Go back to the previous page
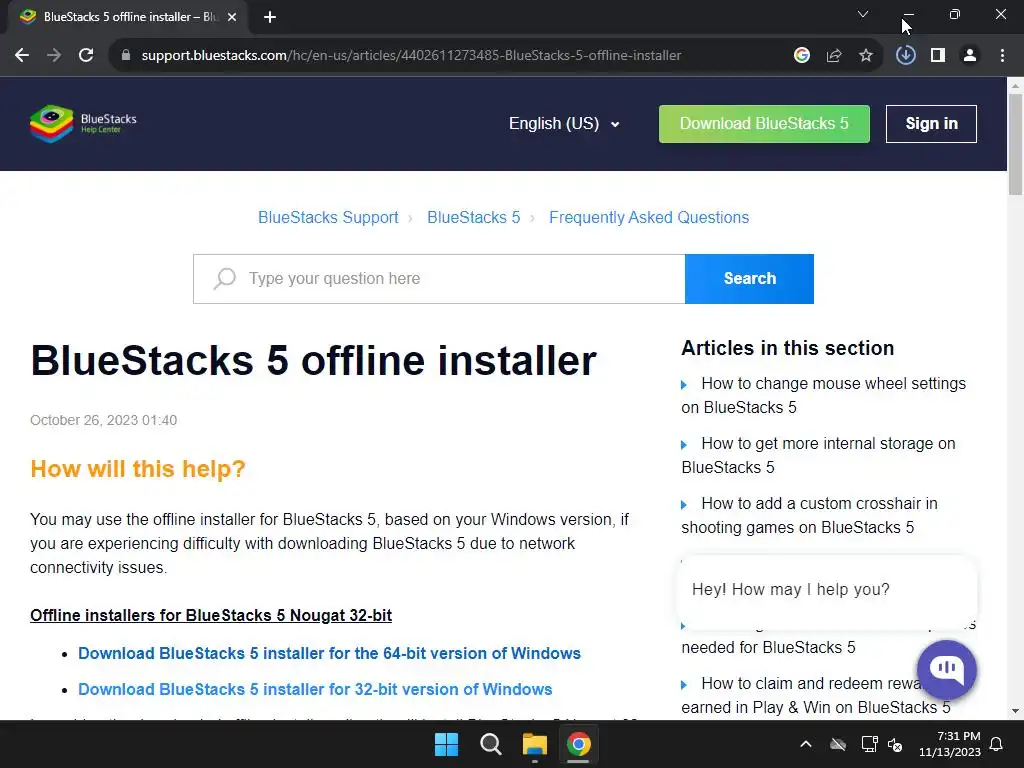Image resolution: width=1024 pixels, height=768 pixels. (22, 56)
